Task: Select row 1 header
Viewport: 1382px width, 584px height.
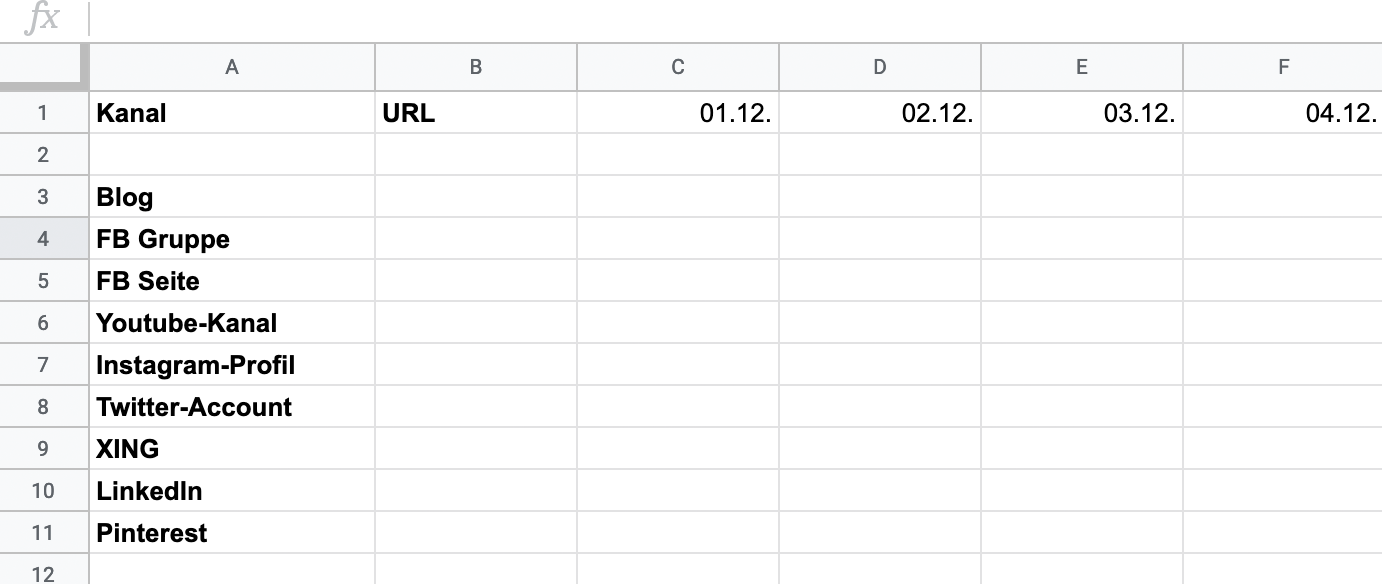Action: pos(43,113)
